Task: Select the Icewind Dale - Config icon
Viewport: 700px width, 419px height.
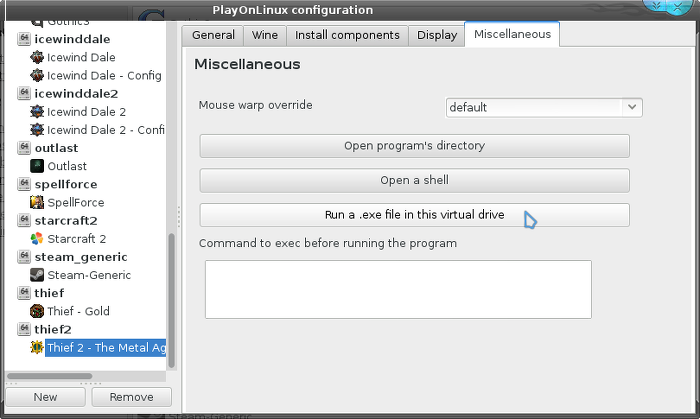Action: click(x=37, y=75)
